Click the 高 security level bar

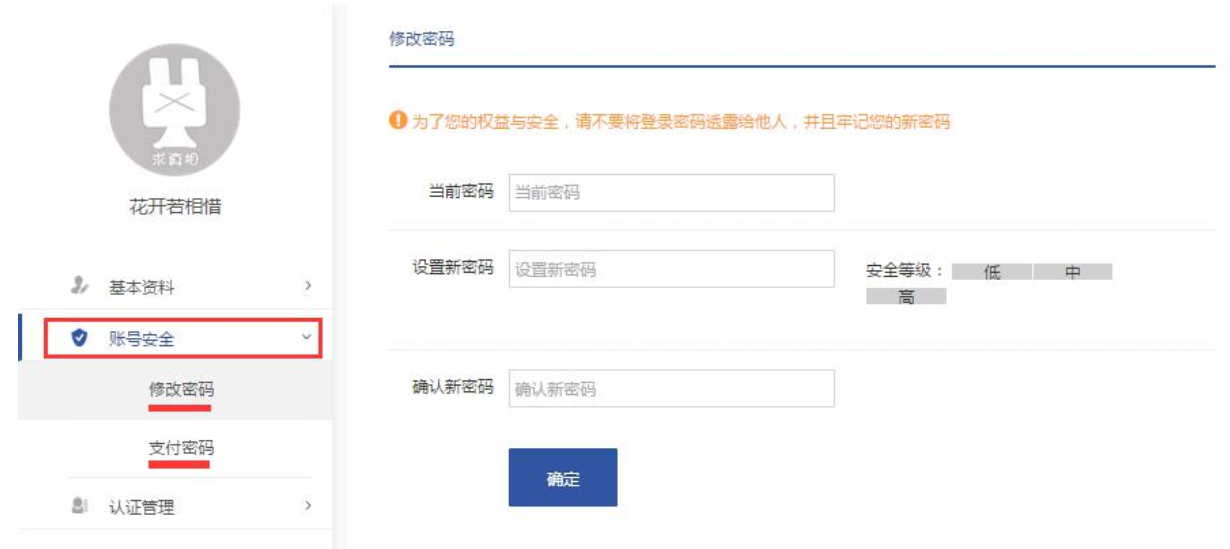pyautogui.click(x=906, y=297)
